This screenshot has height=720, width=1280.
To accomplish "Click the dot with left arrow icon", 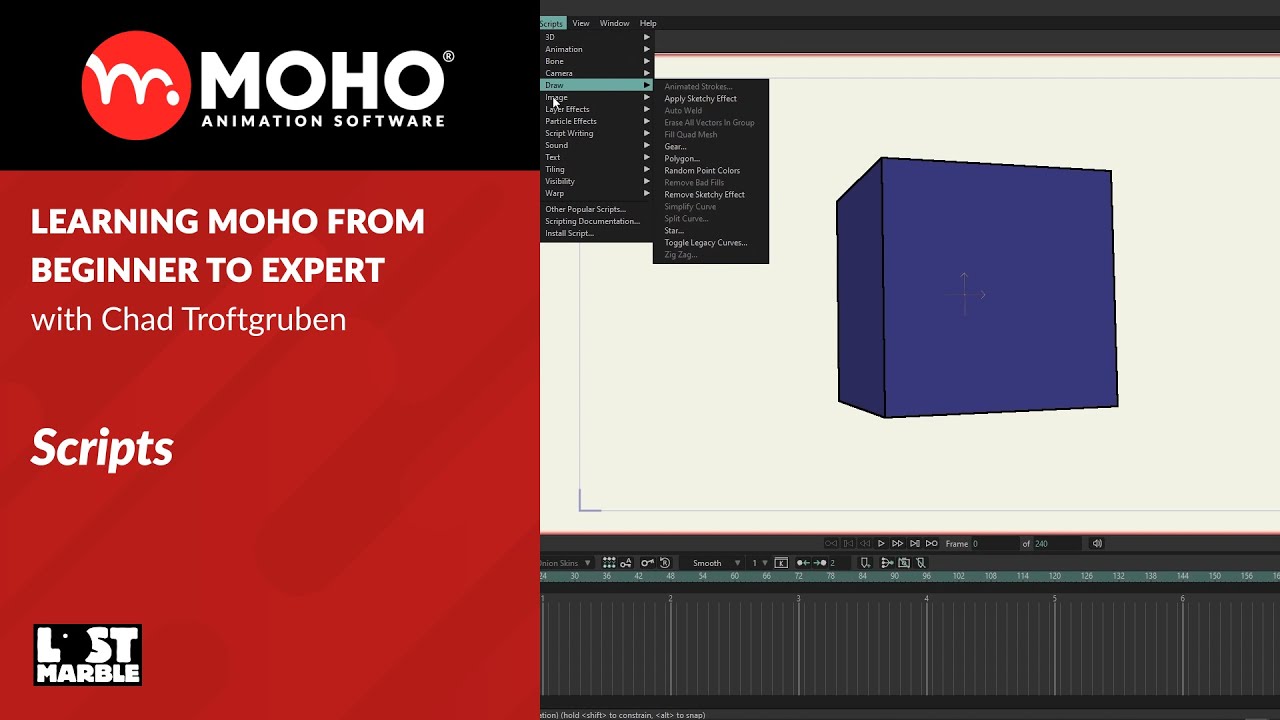I will pos(802,563).
